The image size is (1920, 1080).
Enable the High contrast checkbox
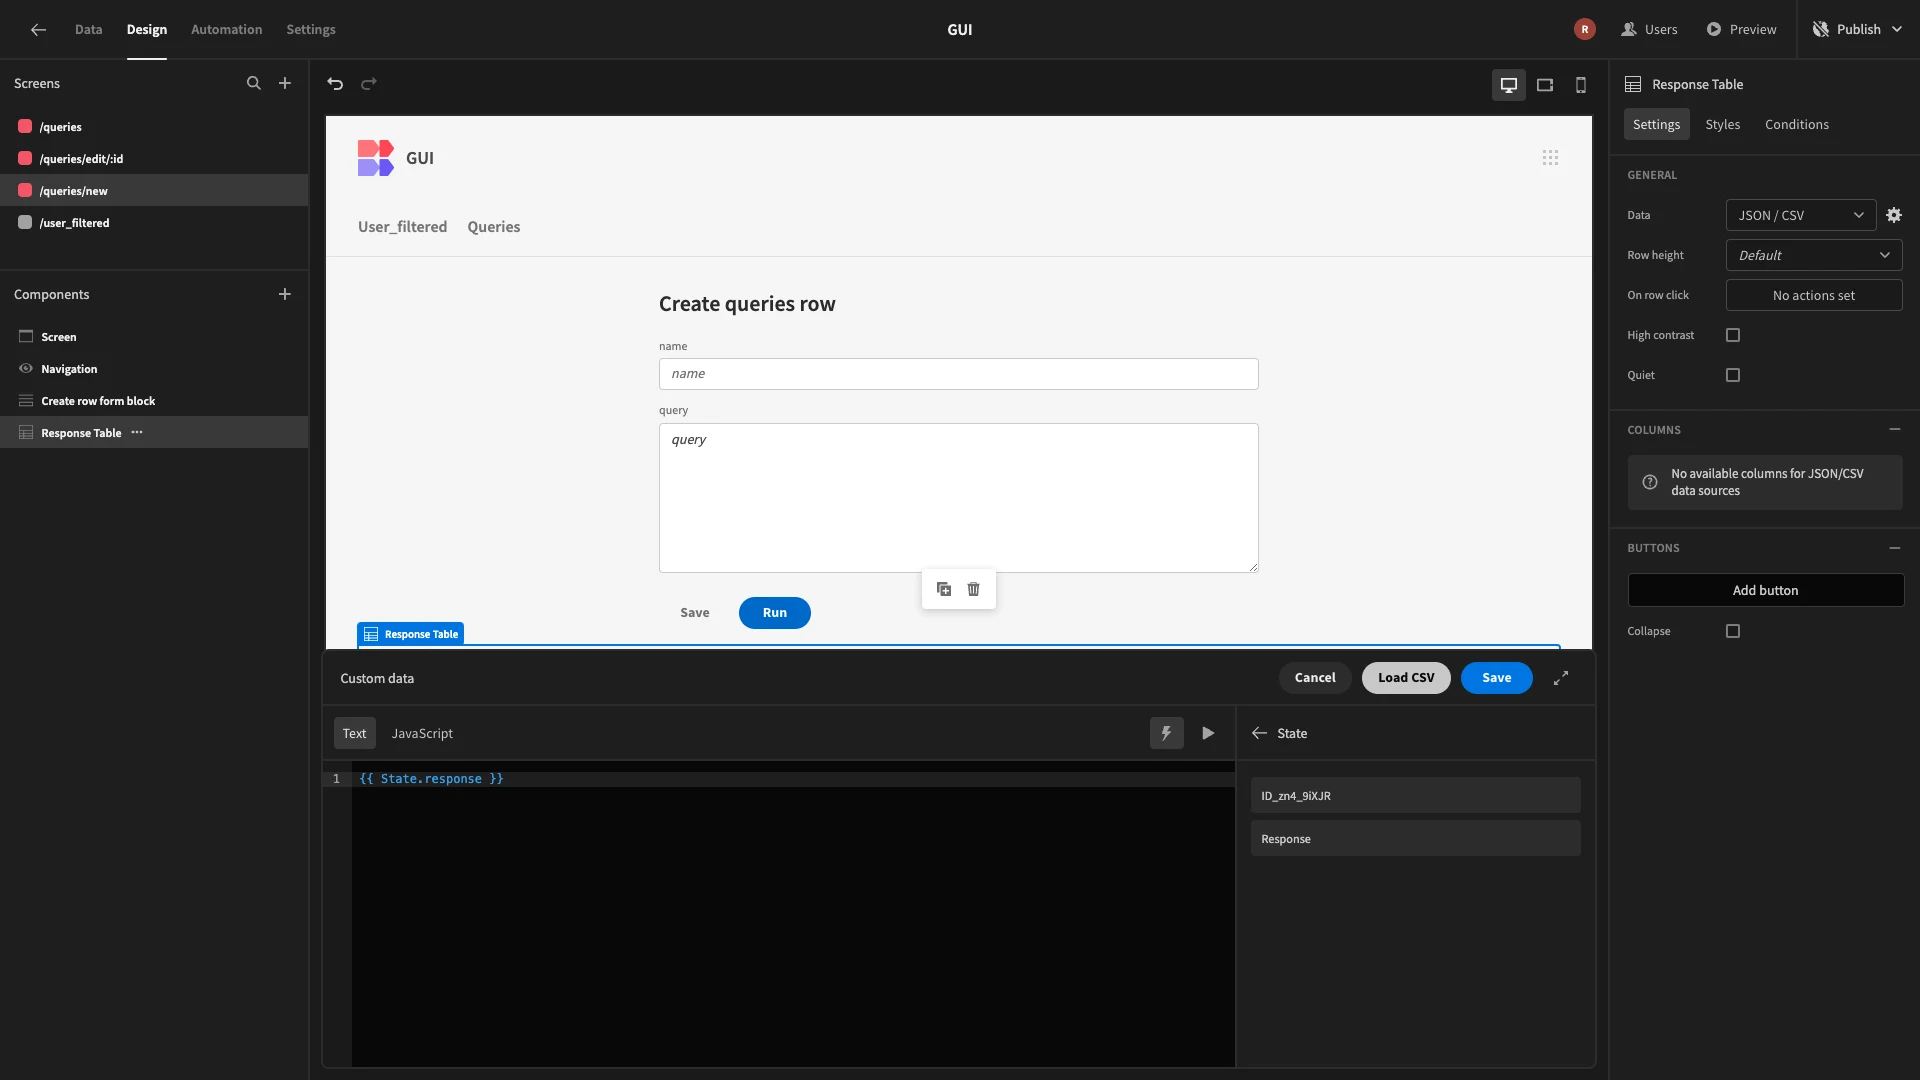tap(1733, 335)
